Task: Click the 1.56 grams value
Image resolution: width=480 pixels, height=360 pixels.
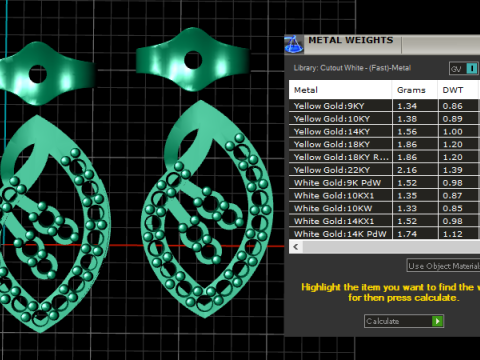Action: click(x=407, y=132)
